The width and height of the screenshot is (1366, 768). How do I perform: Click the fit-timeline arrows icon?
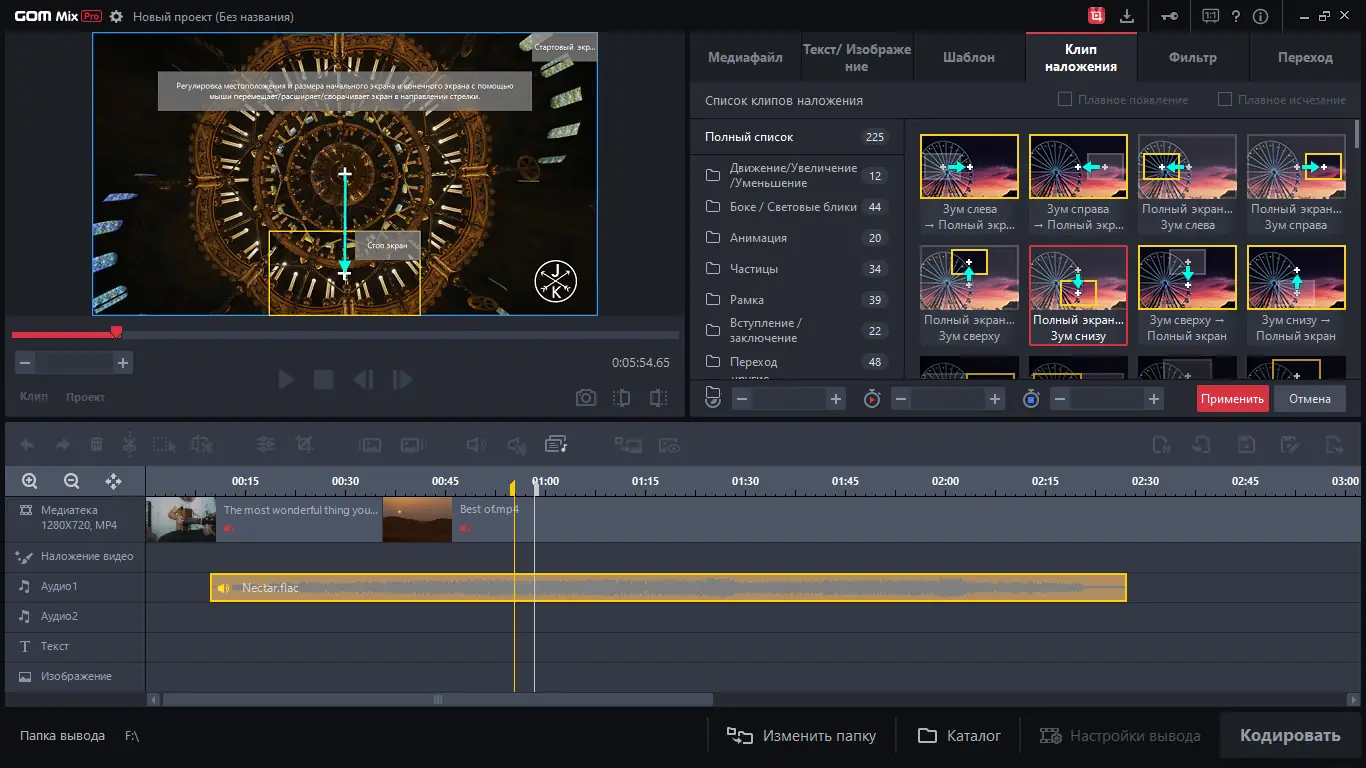tap(113, 481)
